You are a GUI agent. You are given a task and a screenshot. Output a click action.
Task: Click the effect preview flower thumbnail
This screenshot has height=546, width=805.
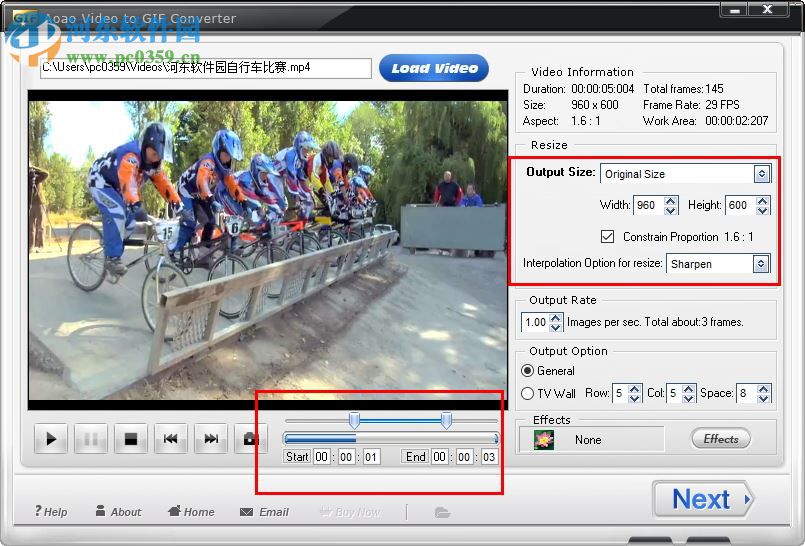pos(544,440)
